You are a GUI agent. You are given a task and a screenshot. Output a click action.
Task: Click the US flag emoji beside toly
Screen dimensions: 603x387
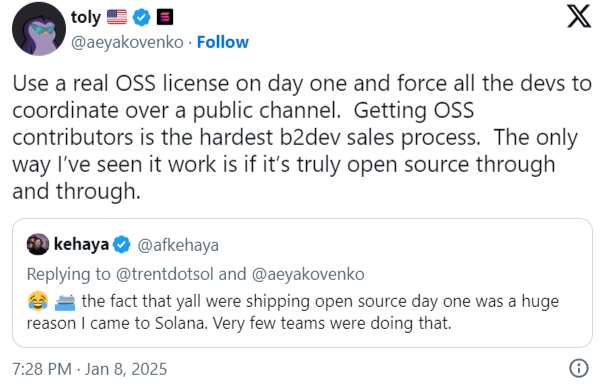(117, 17)
